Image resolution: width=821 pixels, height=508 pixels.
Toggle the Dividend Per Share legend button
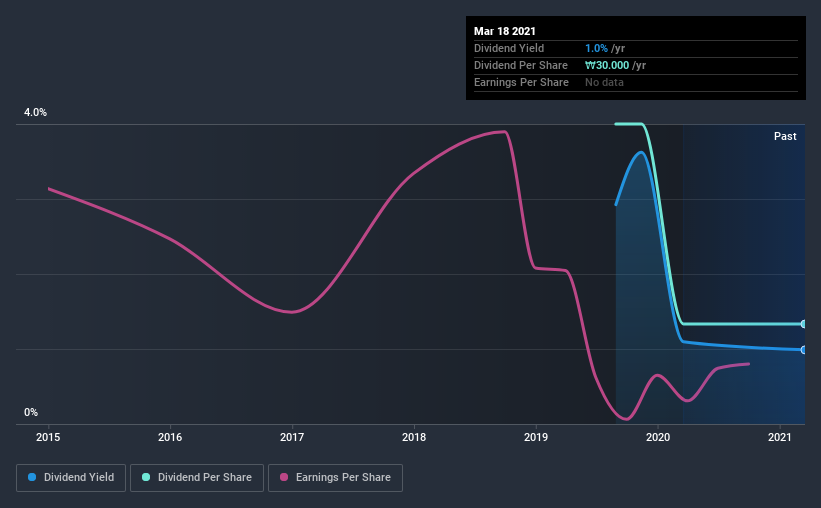(x=197, y=478)
